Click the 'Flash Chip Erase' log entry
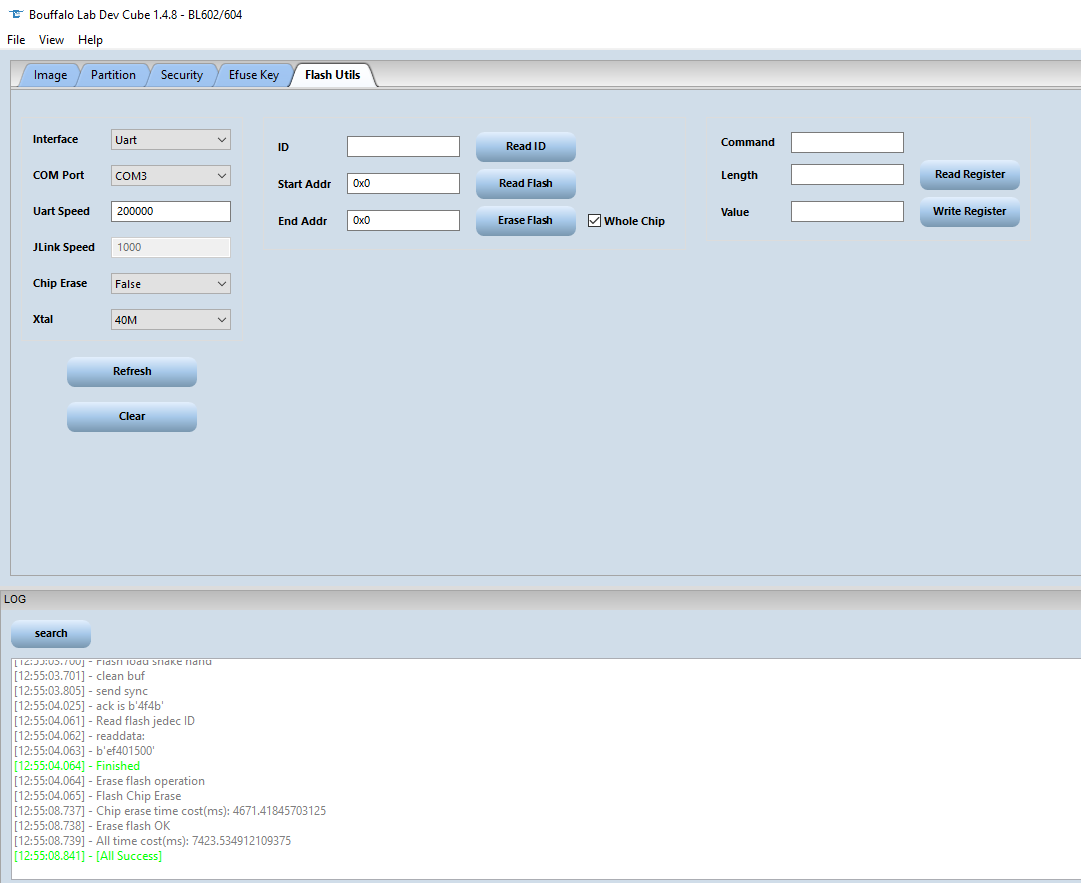1081x883 pixels. click(x=98, y=796)
